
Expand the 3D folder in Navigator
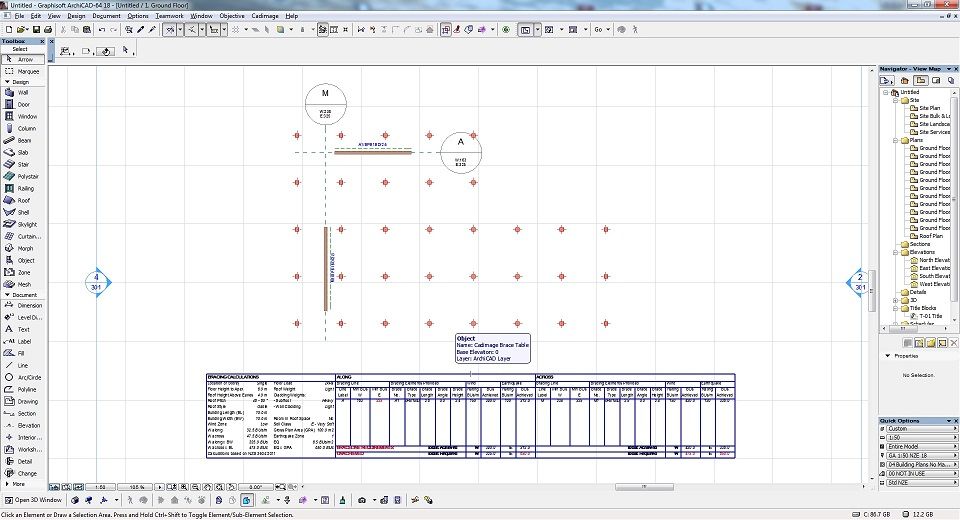[896, 300]
